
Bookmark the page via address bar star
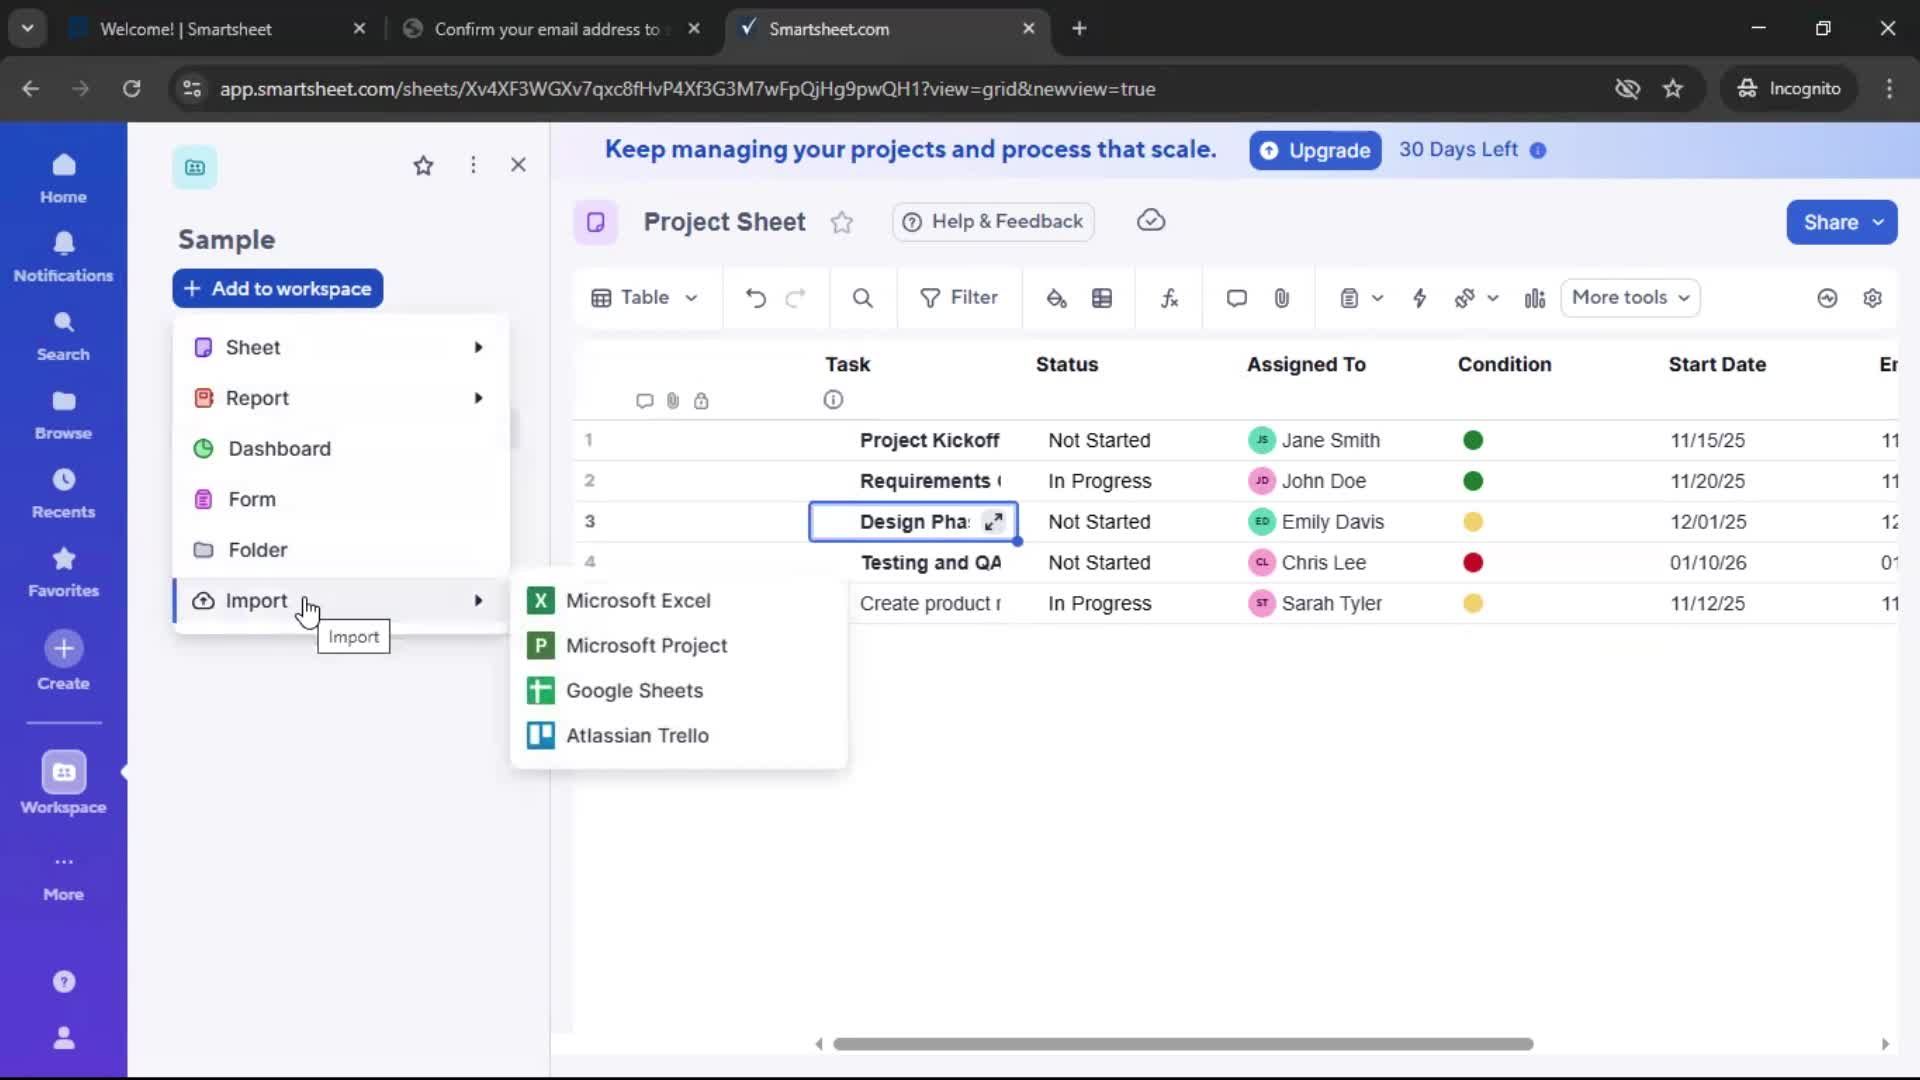point(1674,88)
